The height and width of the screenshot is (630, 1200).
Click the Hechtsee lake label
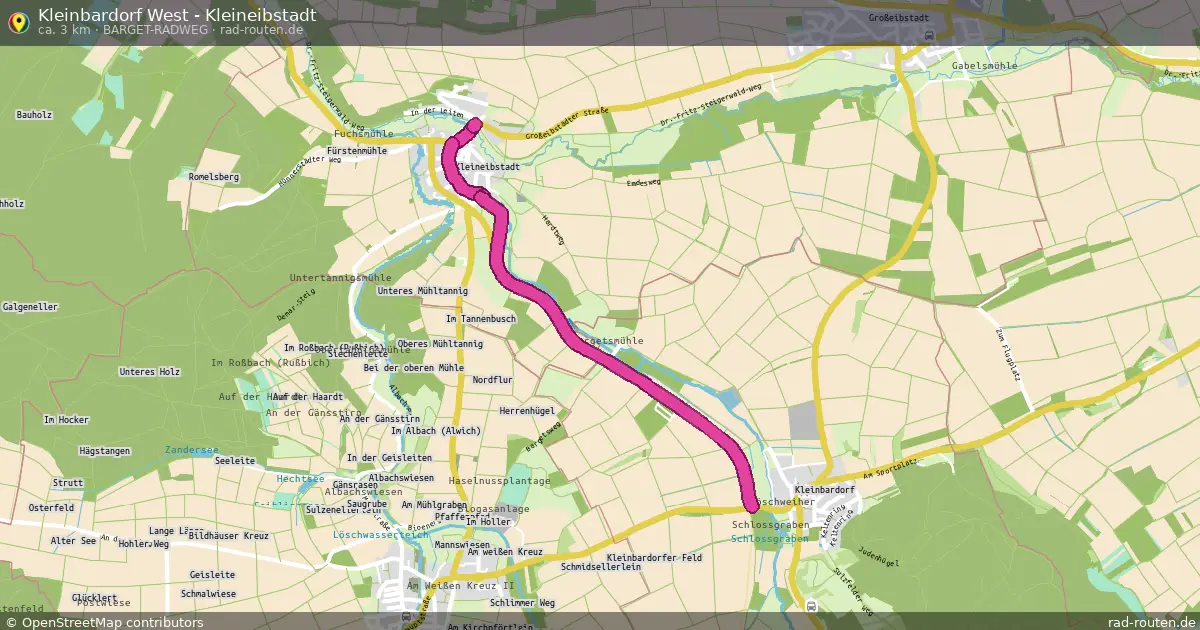pos(300,479)
